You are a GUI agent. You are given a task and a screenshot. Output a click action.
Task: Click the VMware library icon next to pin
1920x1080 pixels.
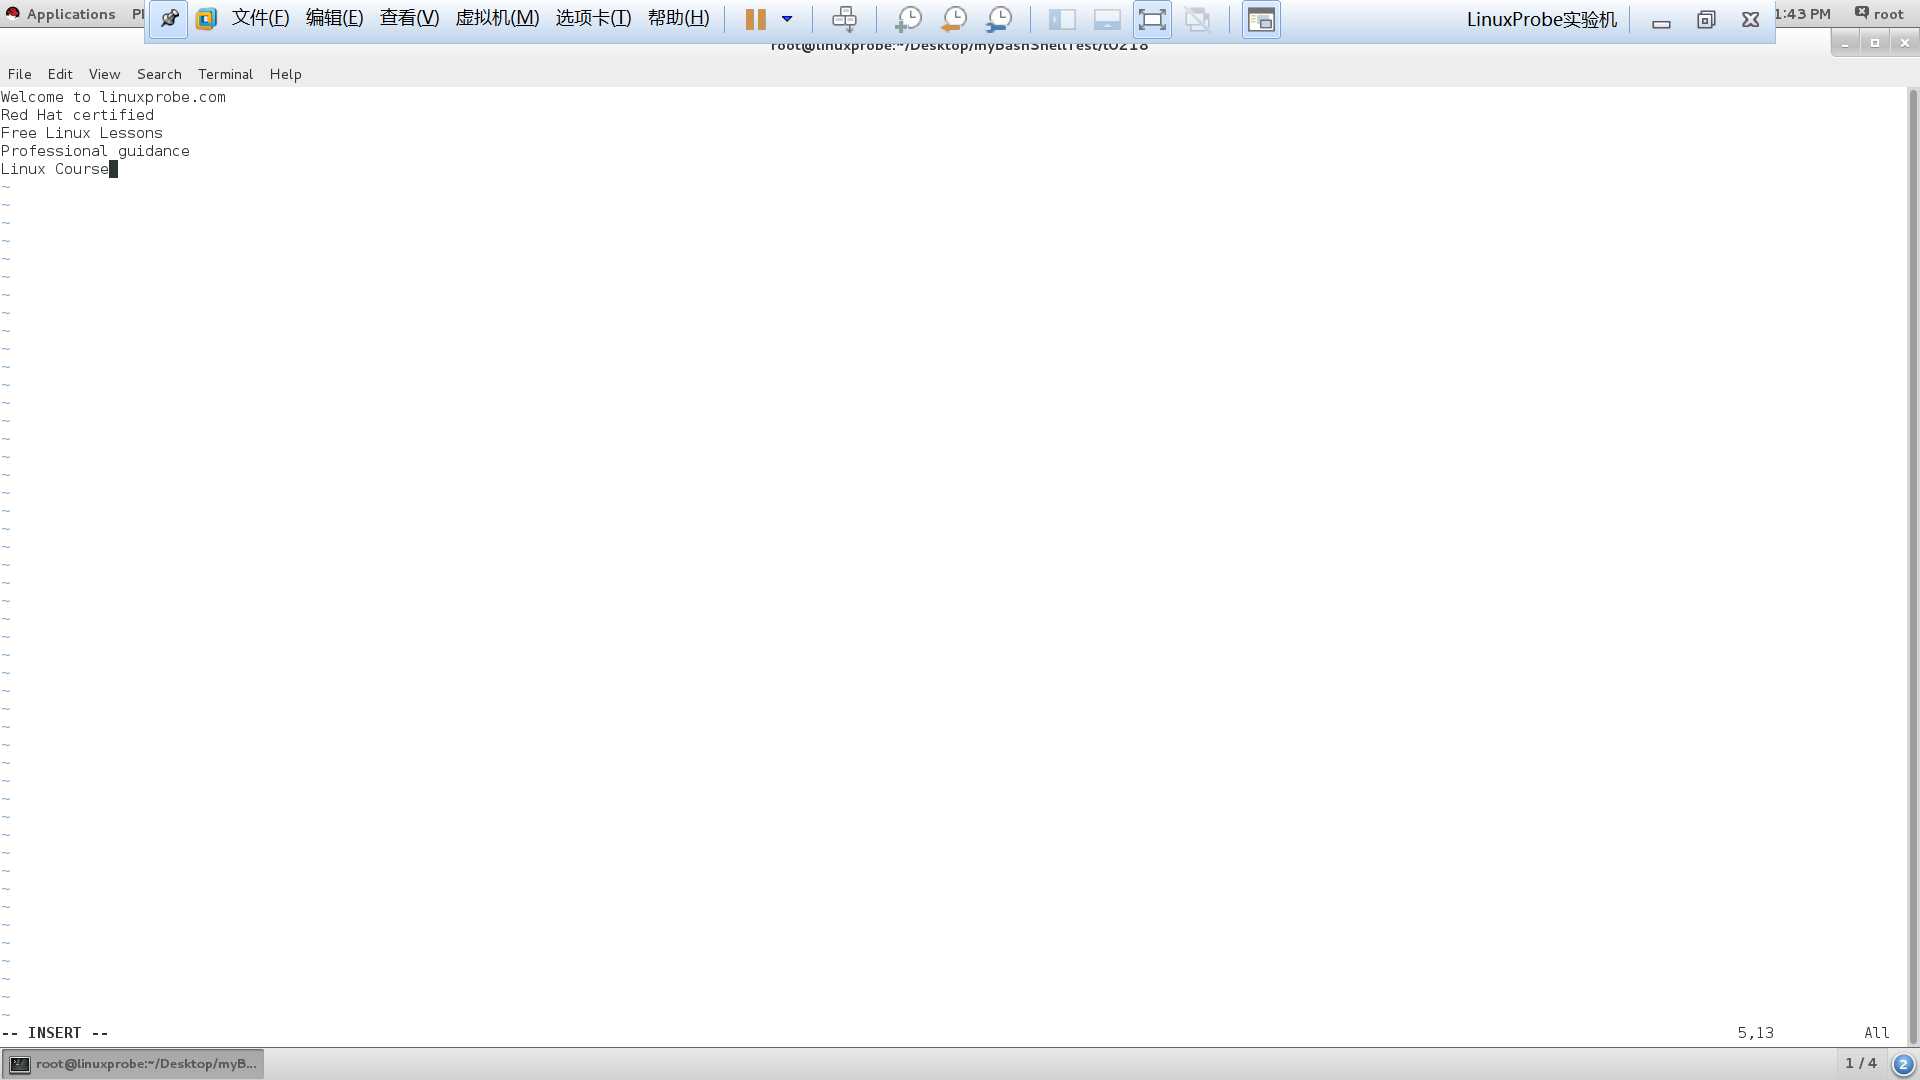click(x=207, y=19)
